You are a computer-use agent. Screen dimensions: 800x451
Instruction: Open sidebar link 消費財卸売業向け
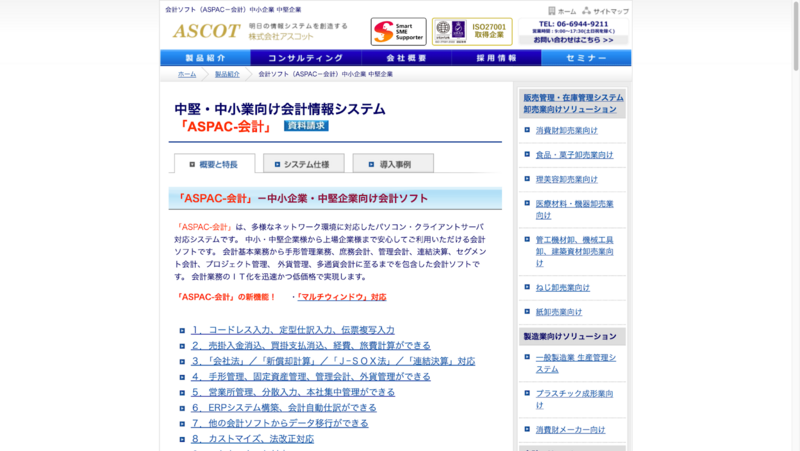point(566,131)
